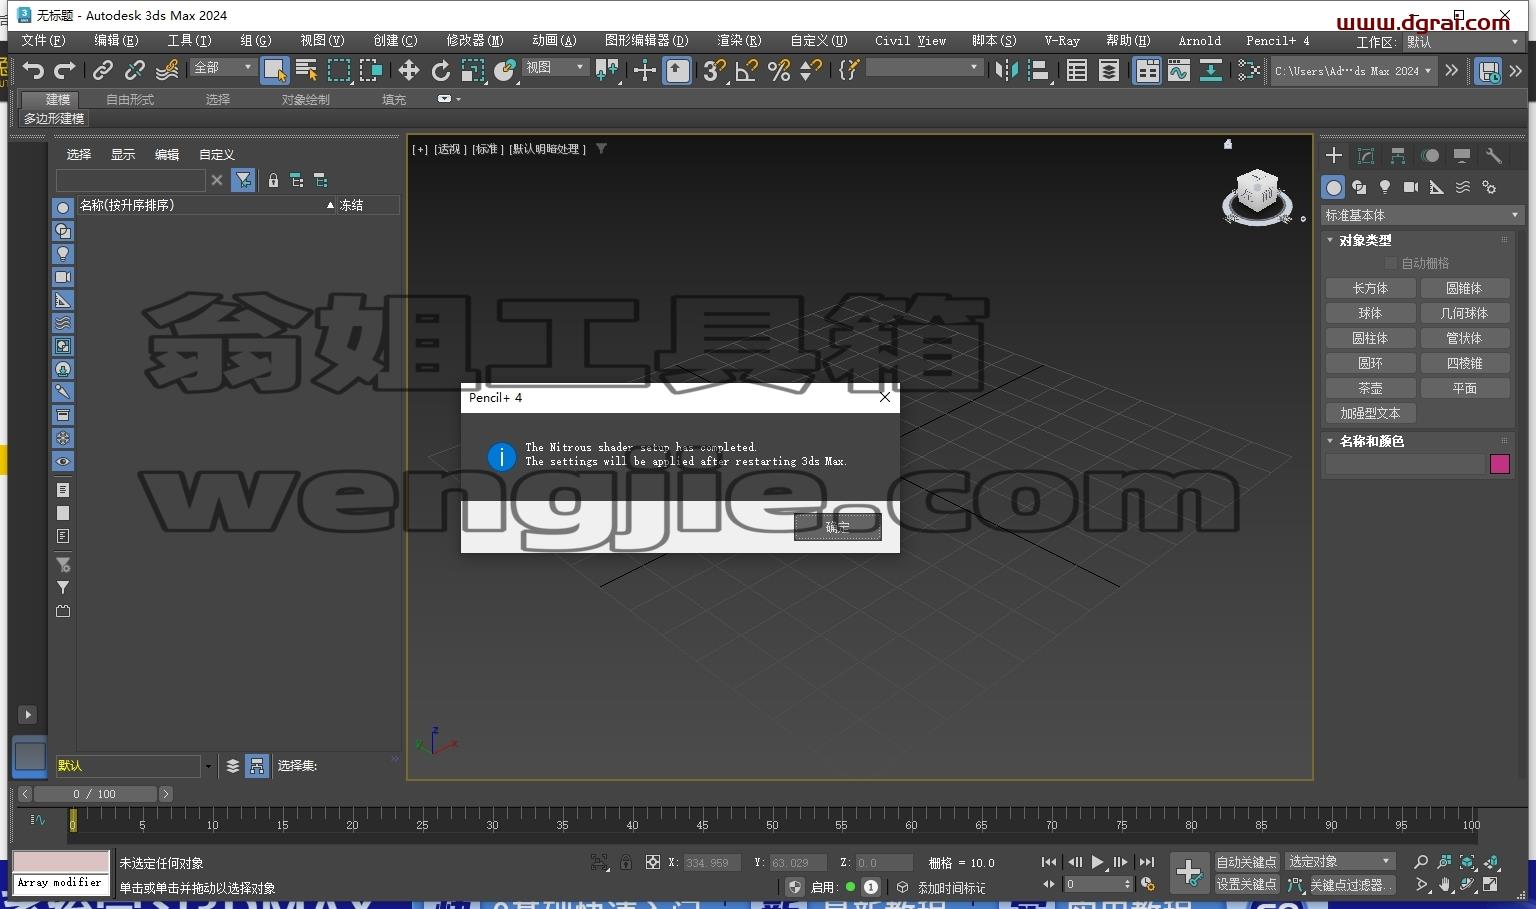The height and width of the screenshot is (909, 1536).
Task: Open the 标准基本体 category dropdown
Action: coord(1422,215)
